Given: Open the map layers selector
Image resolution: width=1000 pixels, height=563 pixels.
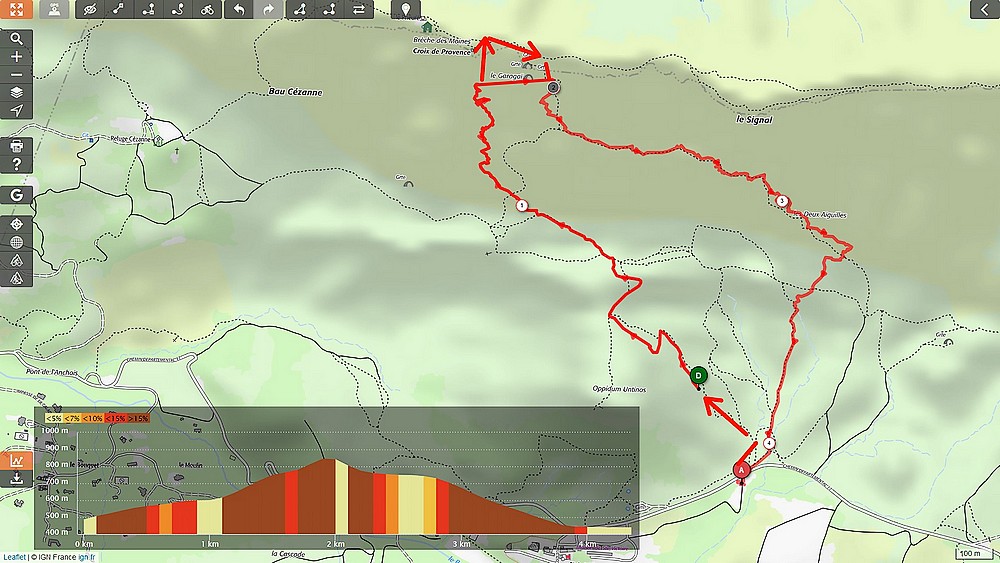Looking at the screenshot, I should [17, 92].
